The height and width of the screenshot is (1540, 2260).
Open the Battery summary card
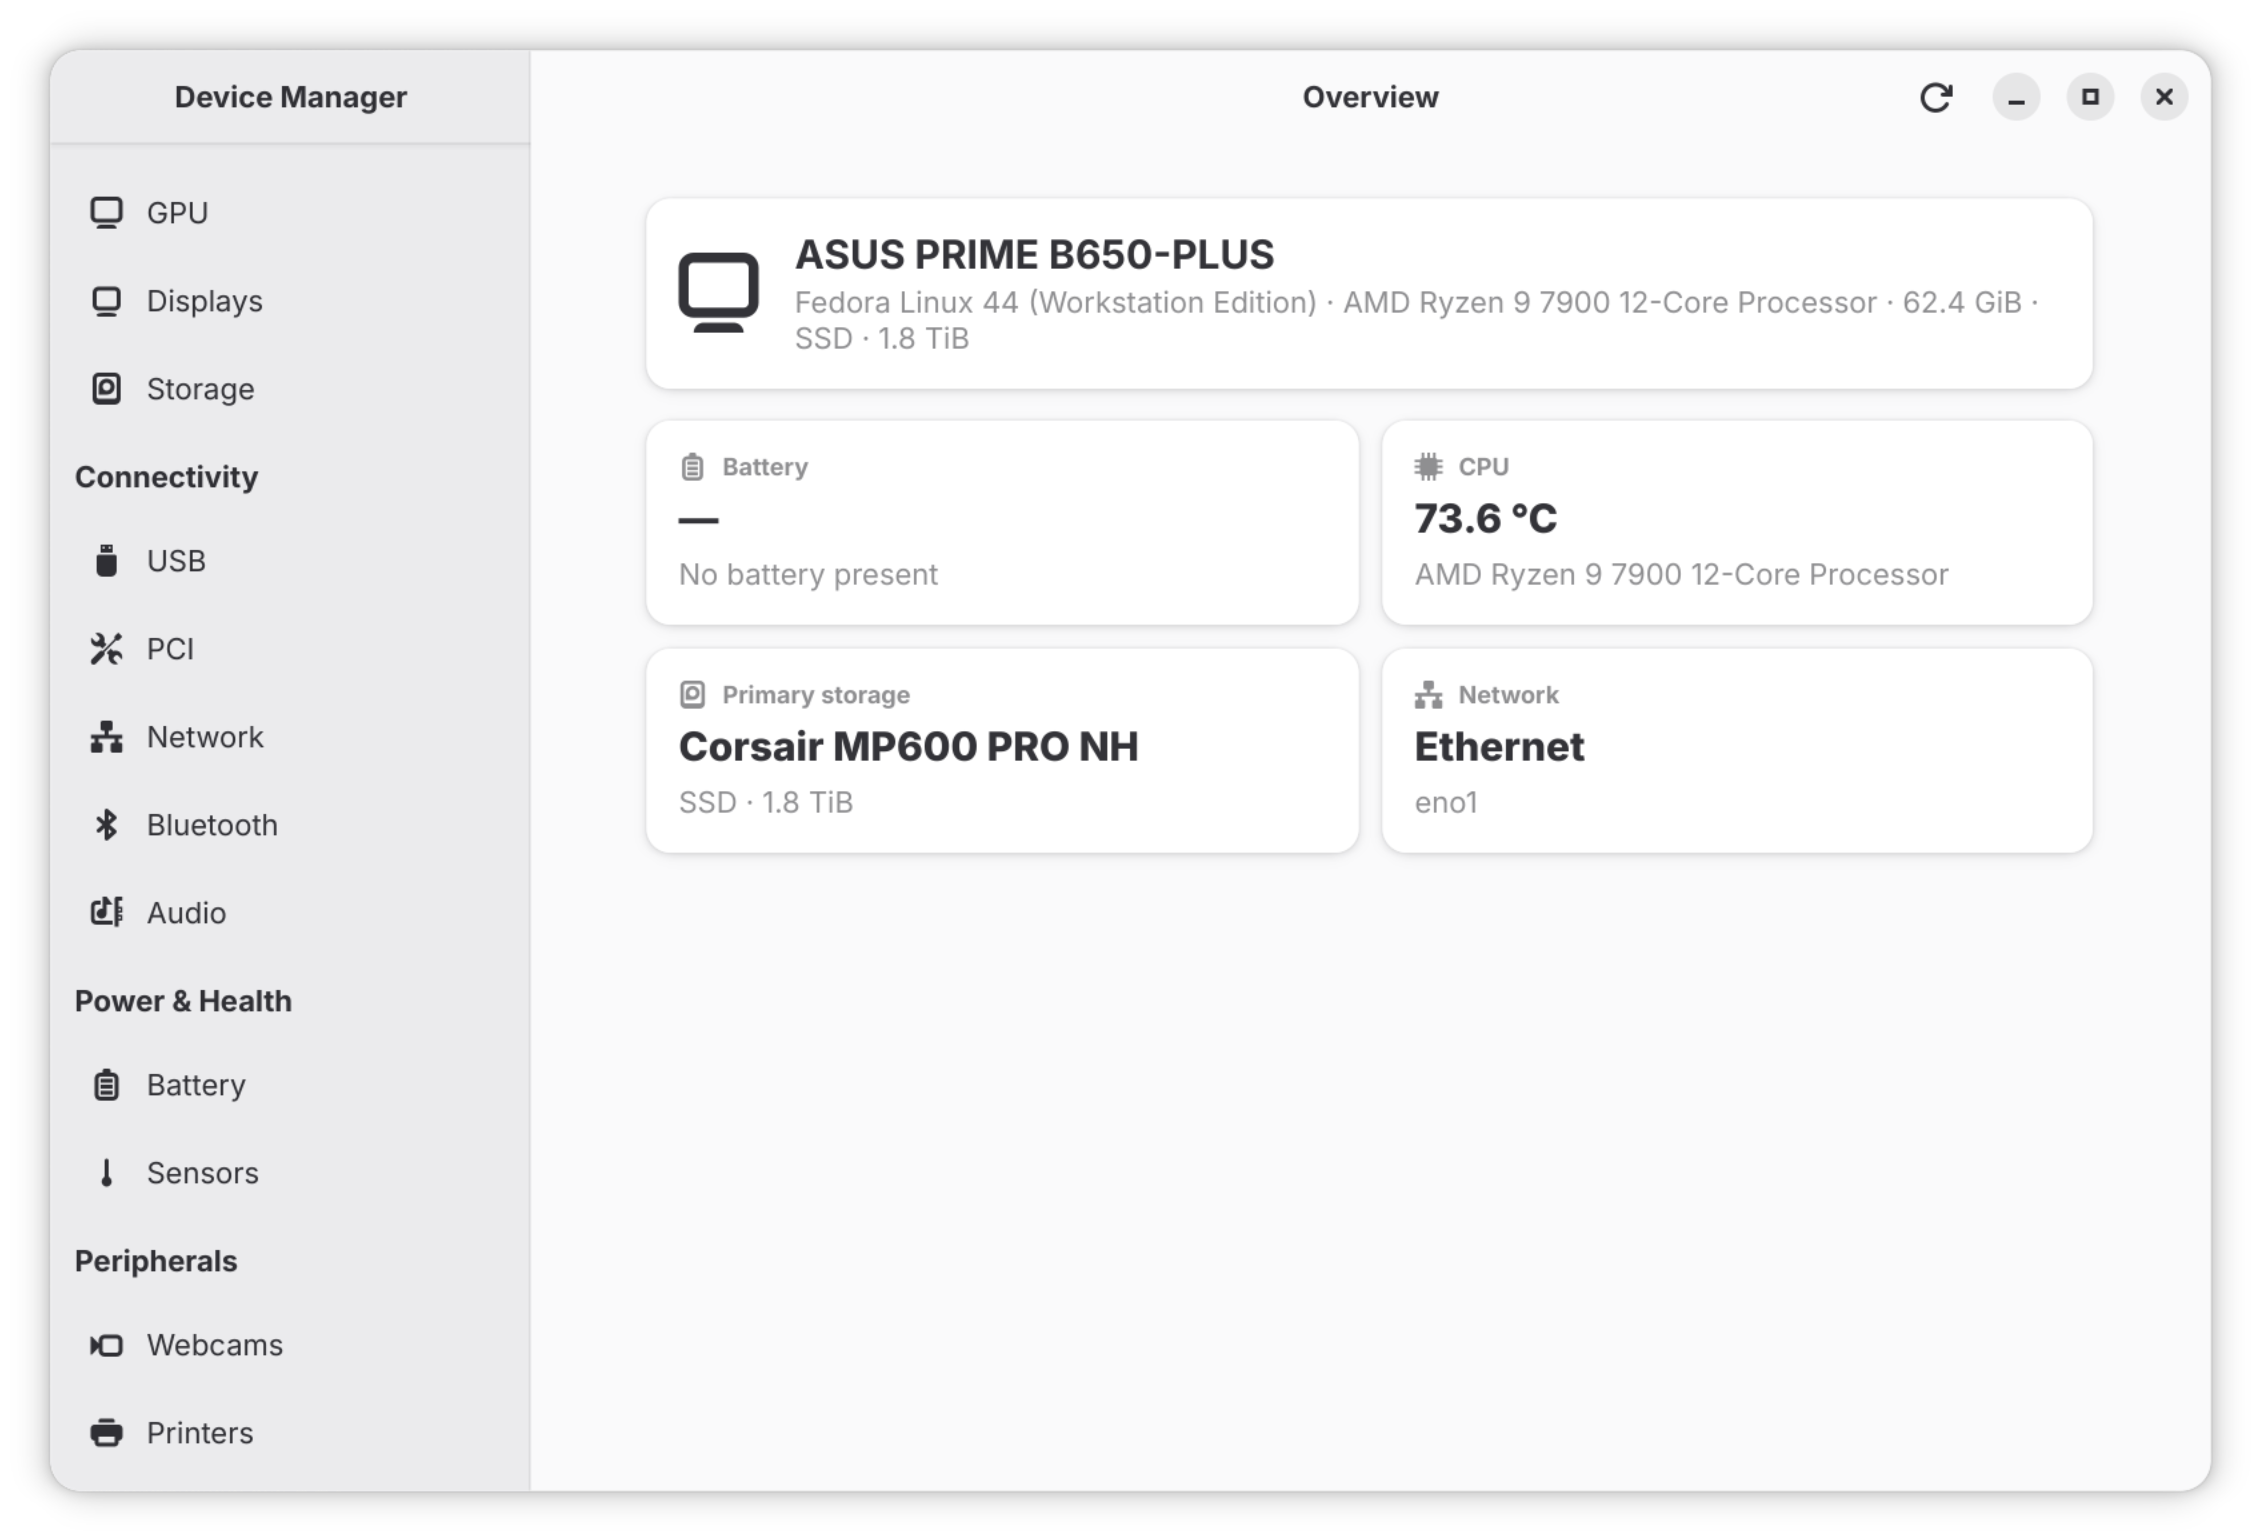pos(1002,523)
